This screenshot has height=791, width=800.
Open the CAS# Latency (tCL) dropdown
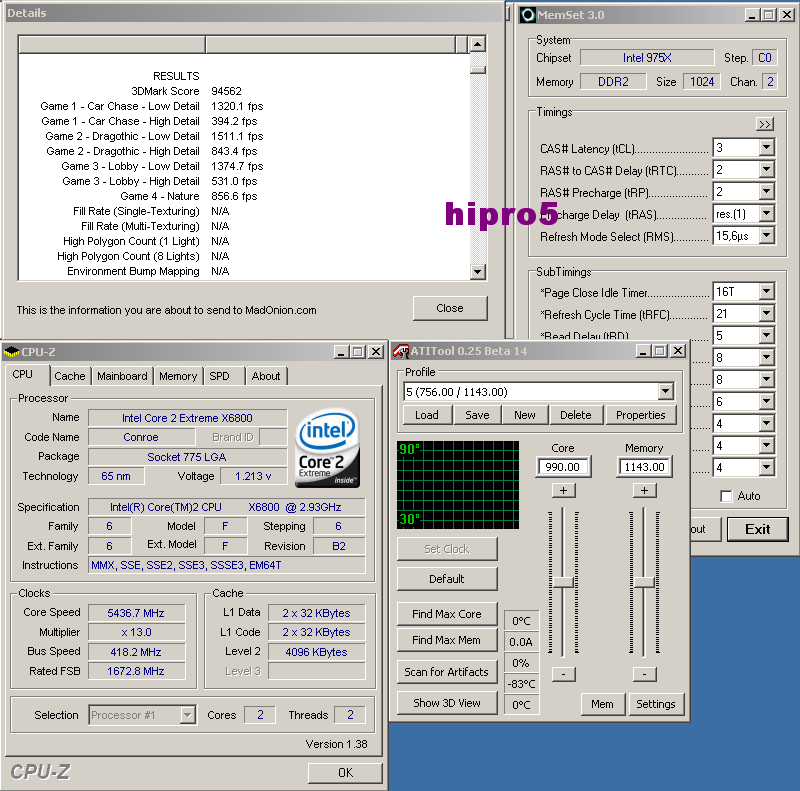click(766, 148)
